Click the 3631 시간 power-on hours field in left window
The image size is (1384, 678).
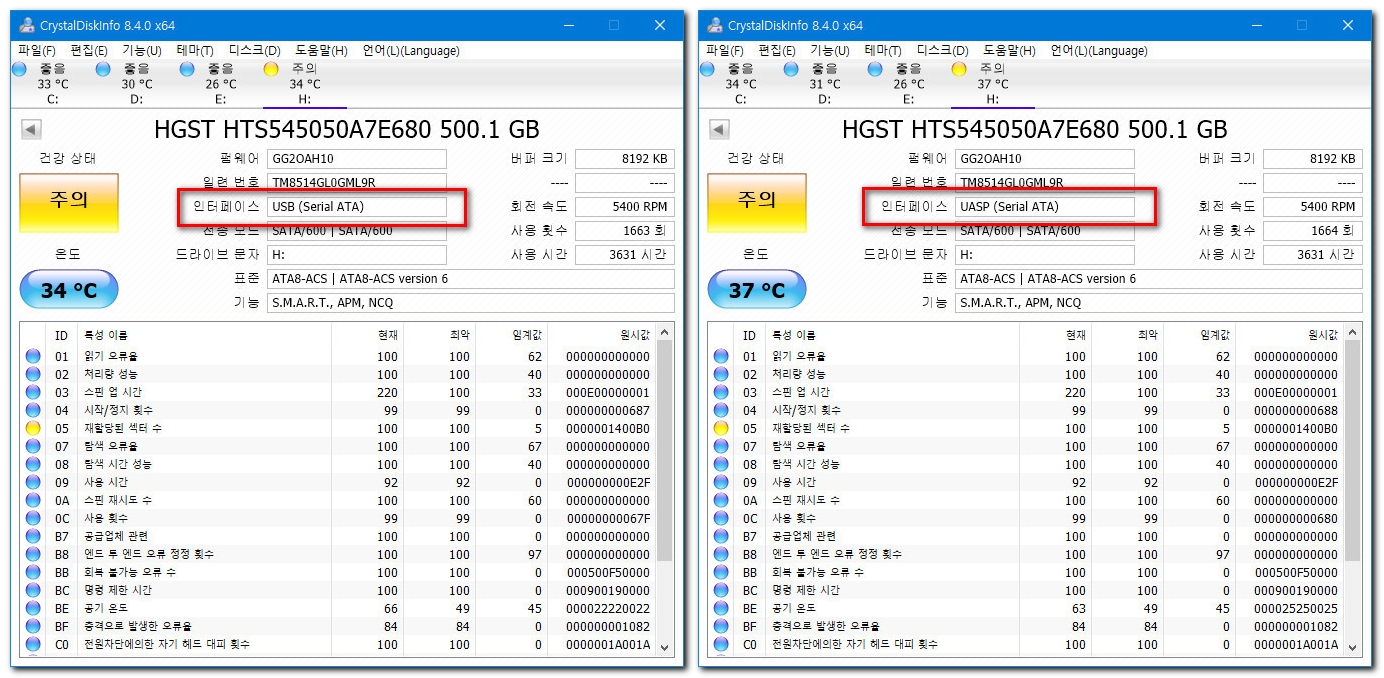625,255
